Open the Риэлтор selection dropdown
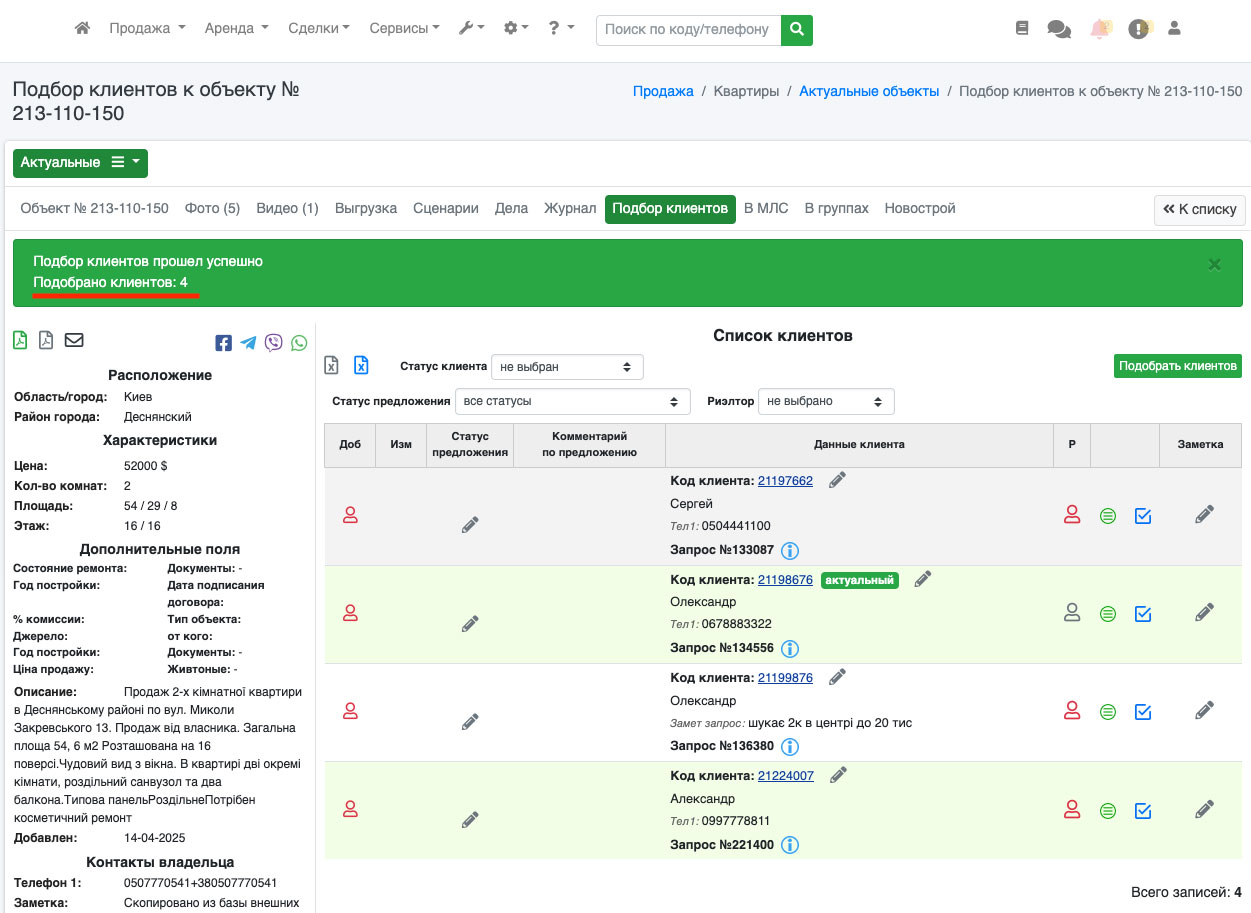 coord(825,401)
